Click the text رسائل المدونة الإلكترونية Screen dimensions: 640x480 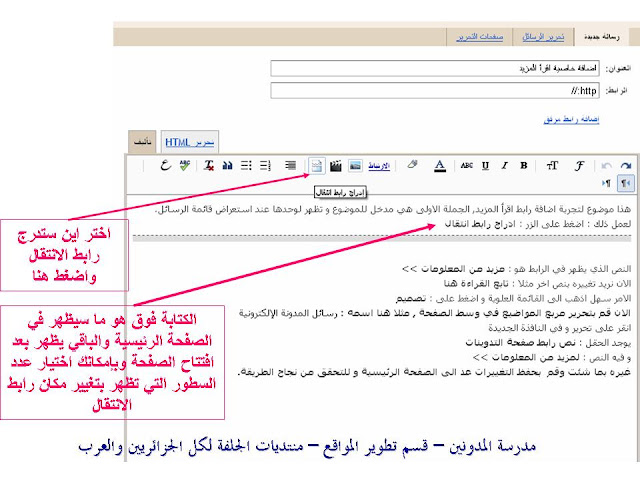(x=288, y=313)
